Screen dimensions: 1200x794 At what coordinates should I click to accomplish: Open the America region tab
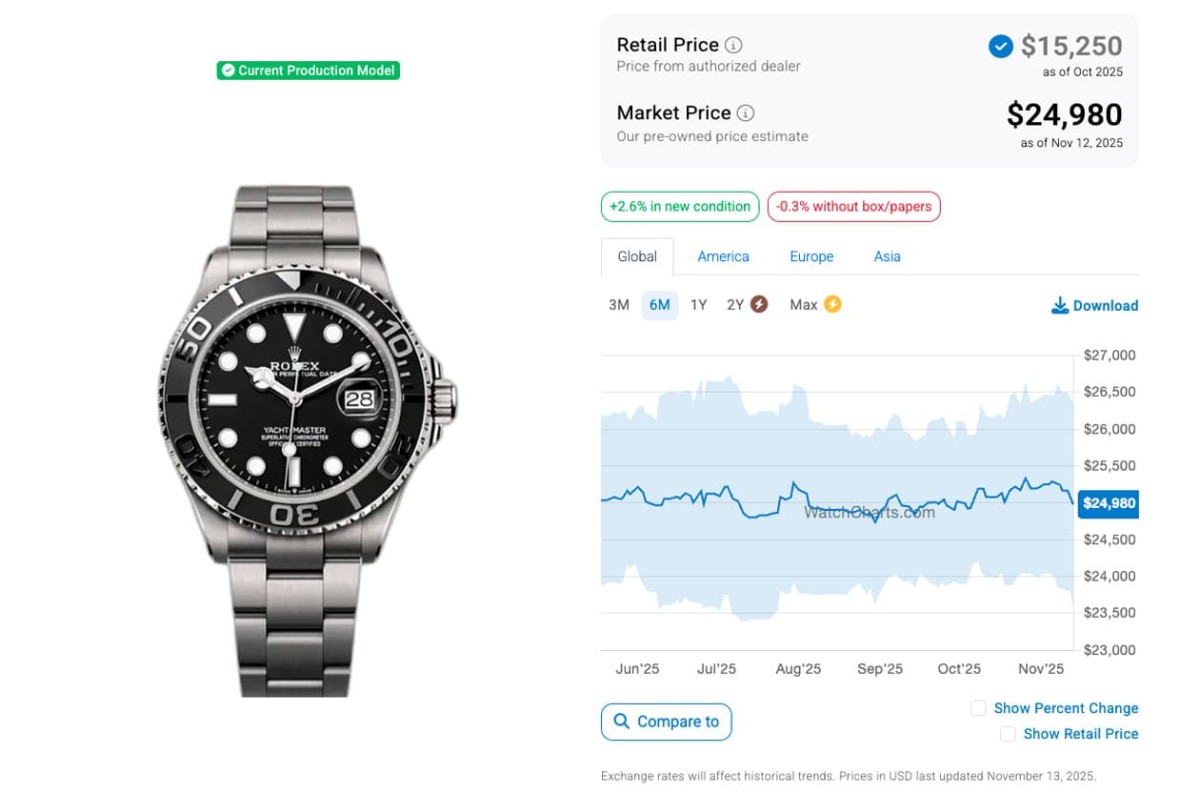pyautogui.click(x=723, y=257)
